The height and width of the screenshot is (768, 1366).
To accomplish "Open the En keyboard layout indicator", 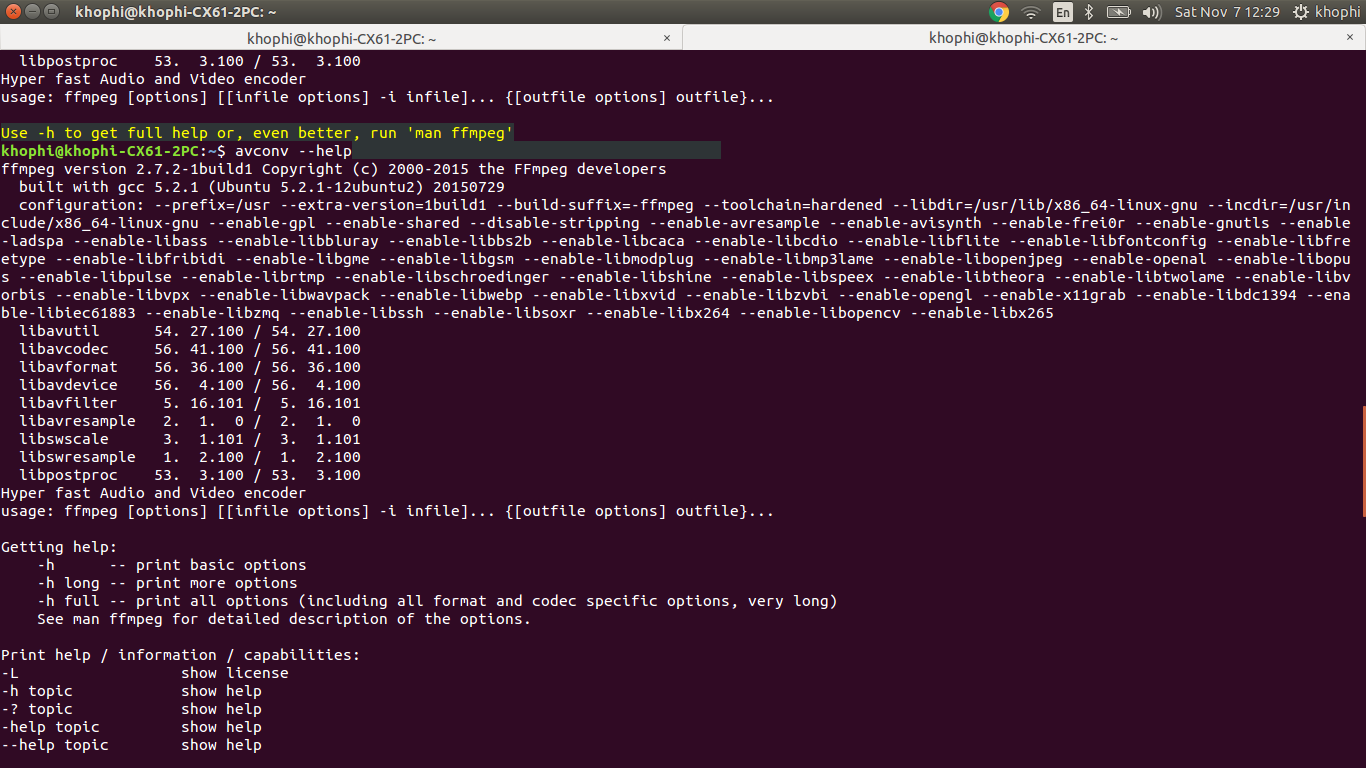I will click(x=1062, y=12).
